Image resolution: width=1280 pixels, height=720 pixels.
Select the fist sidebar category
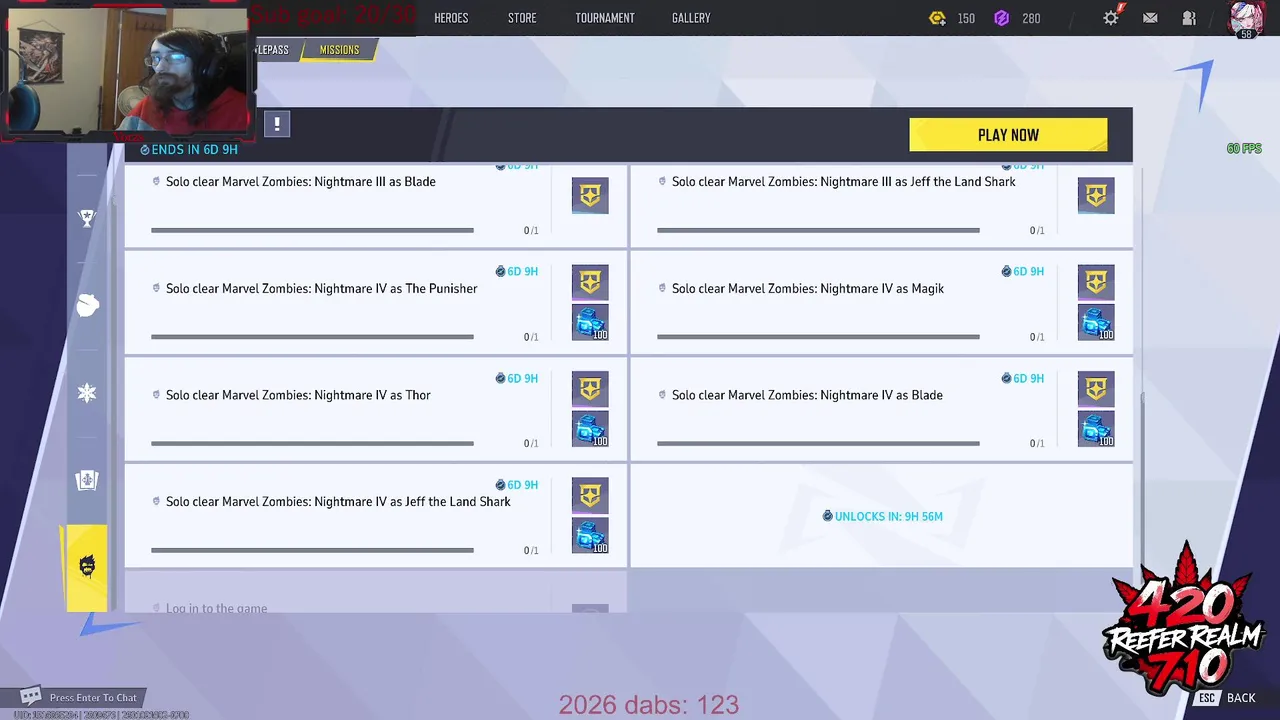(x=87, y=305)
